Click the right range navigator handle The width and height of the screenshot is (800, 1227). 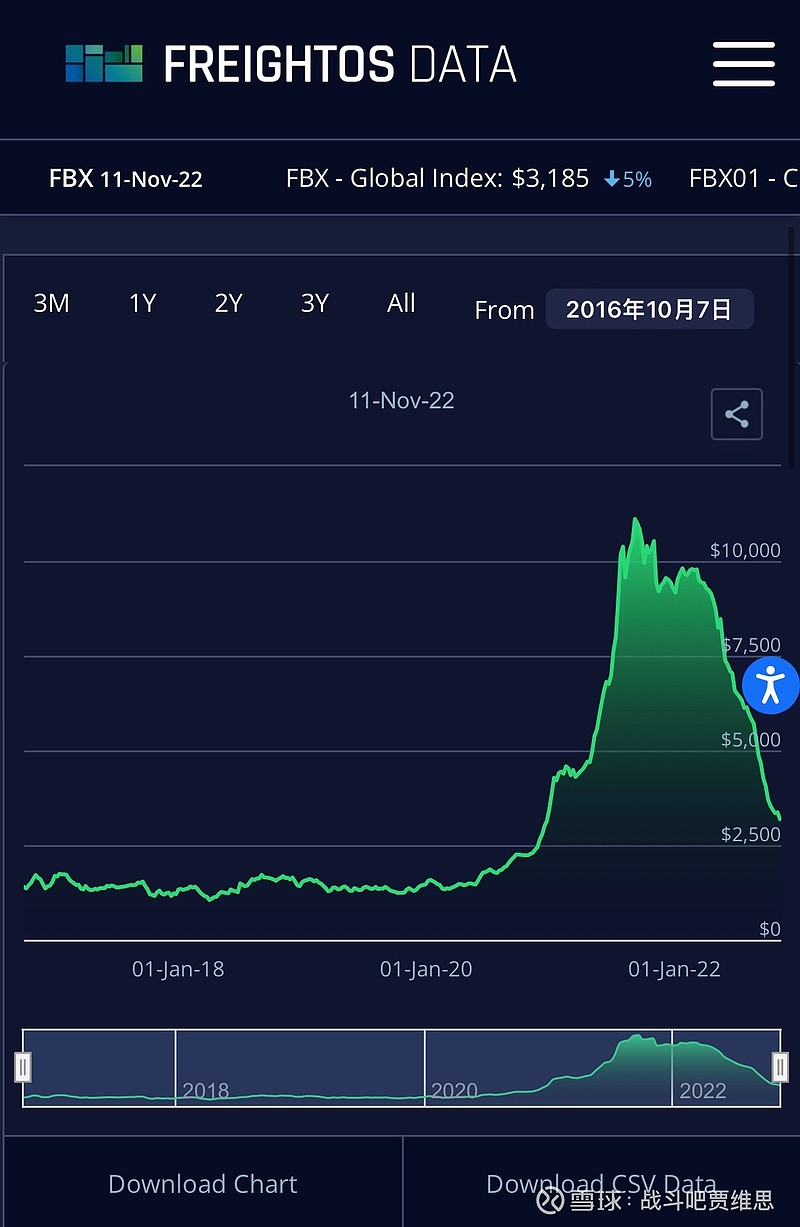[779, 1067]
